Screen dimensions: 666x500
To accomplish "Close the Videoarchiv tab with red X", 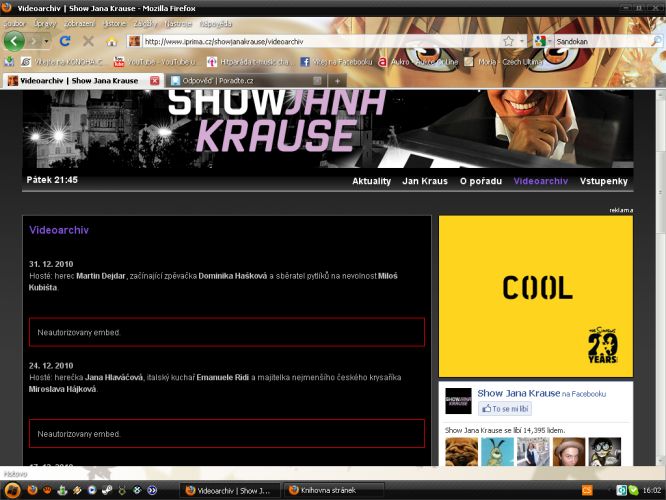I will (155, 81).
